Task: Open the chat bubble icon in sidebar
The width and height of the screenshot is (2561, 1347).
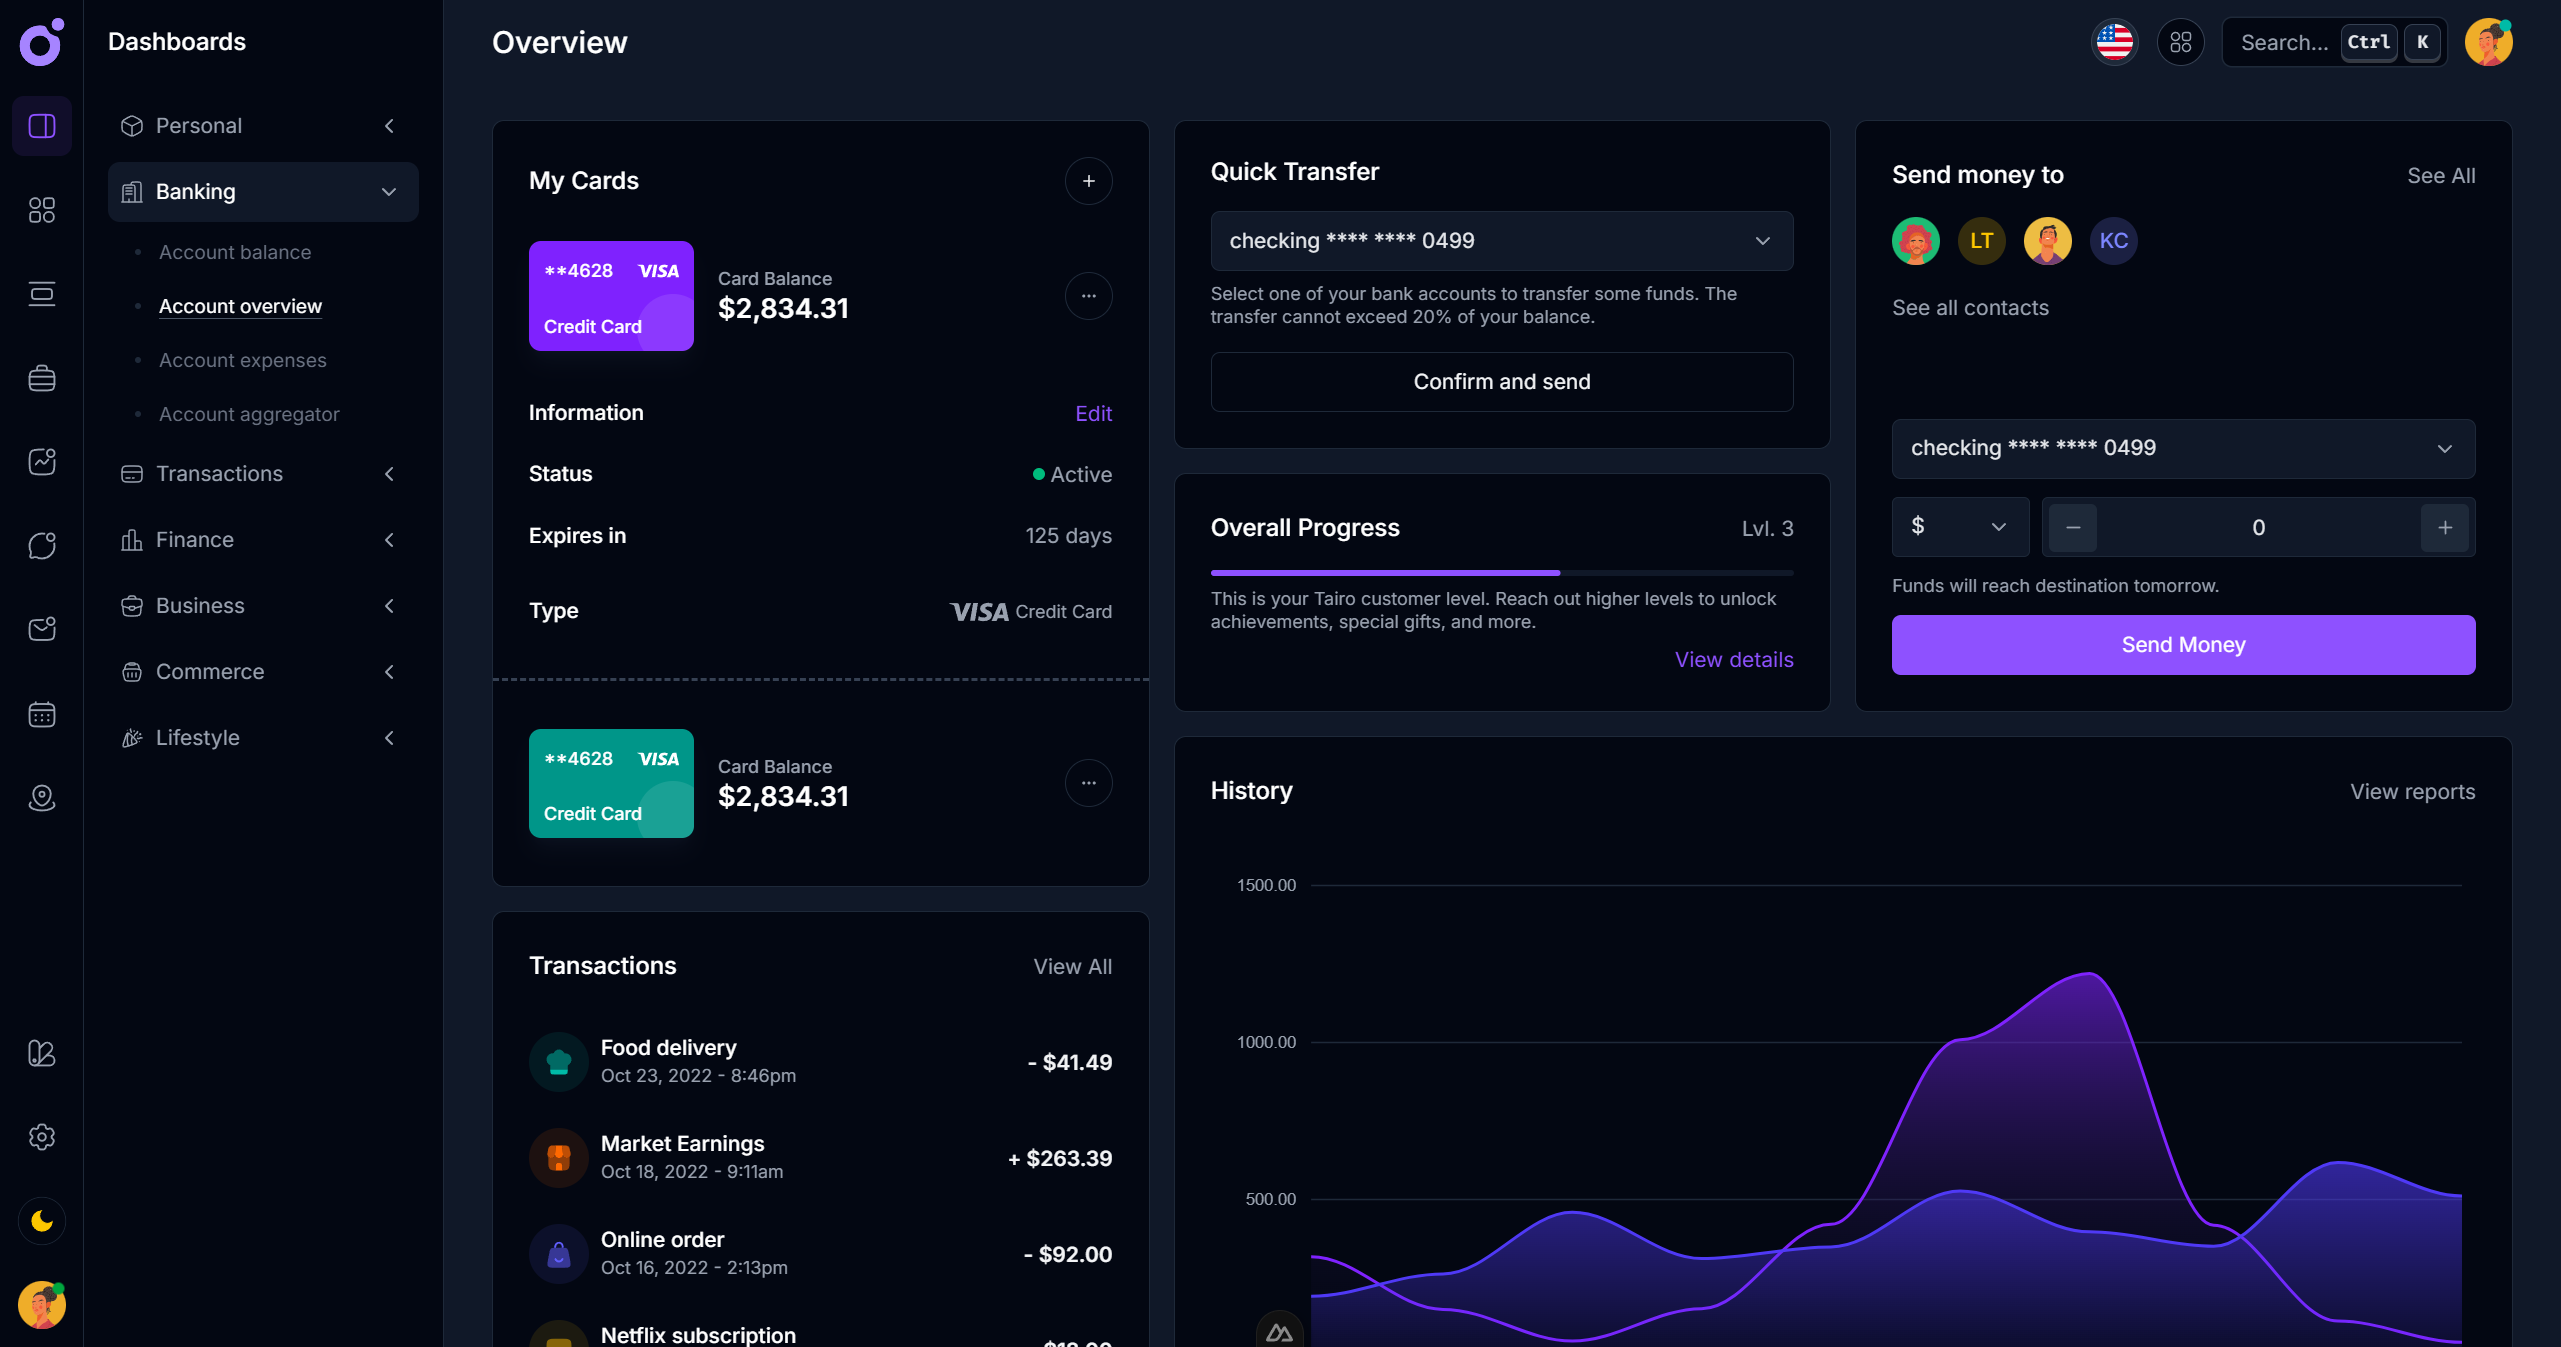Action: tap(41, 545)
